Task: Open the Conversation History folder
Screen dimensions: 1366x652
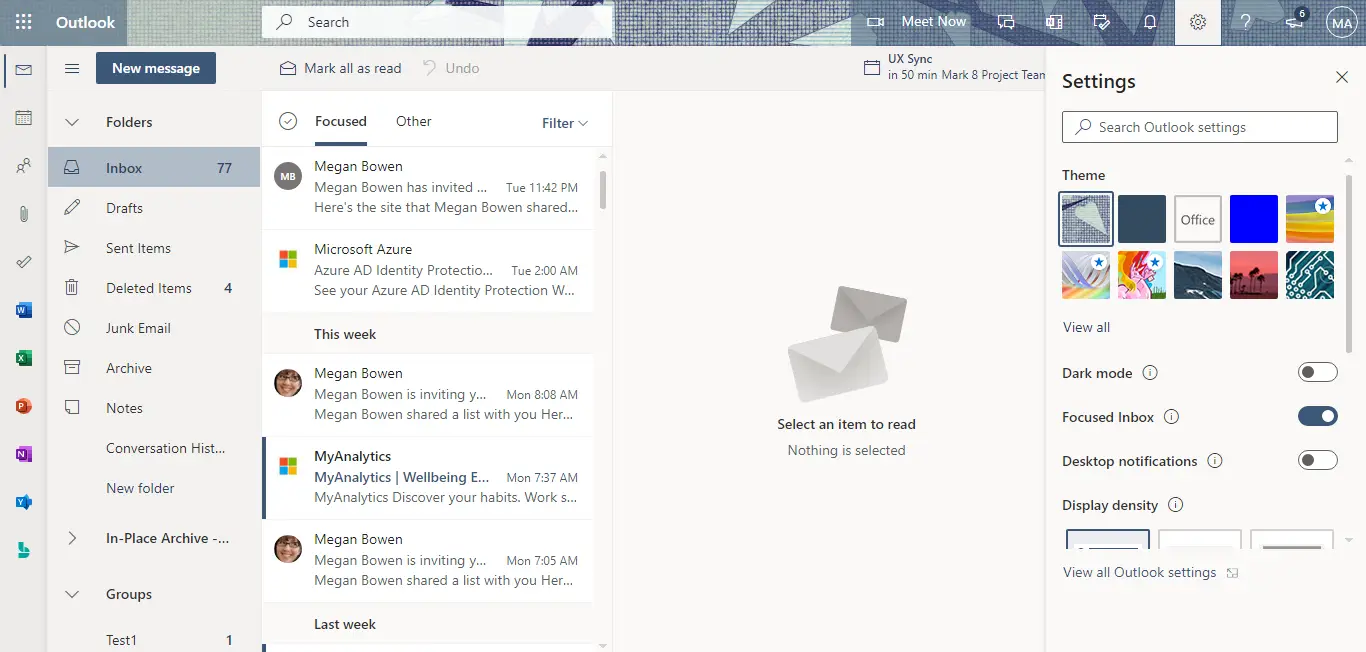Action: 154,448
